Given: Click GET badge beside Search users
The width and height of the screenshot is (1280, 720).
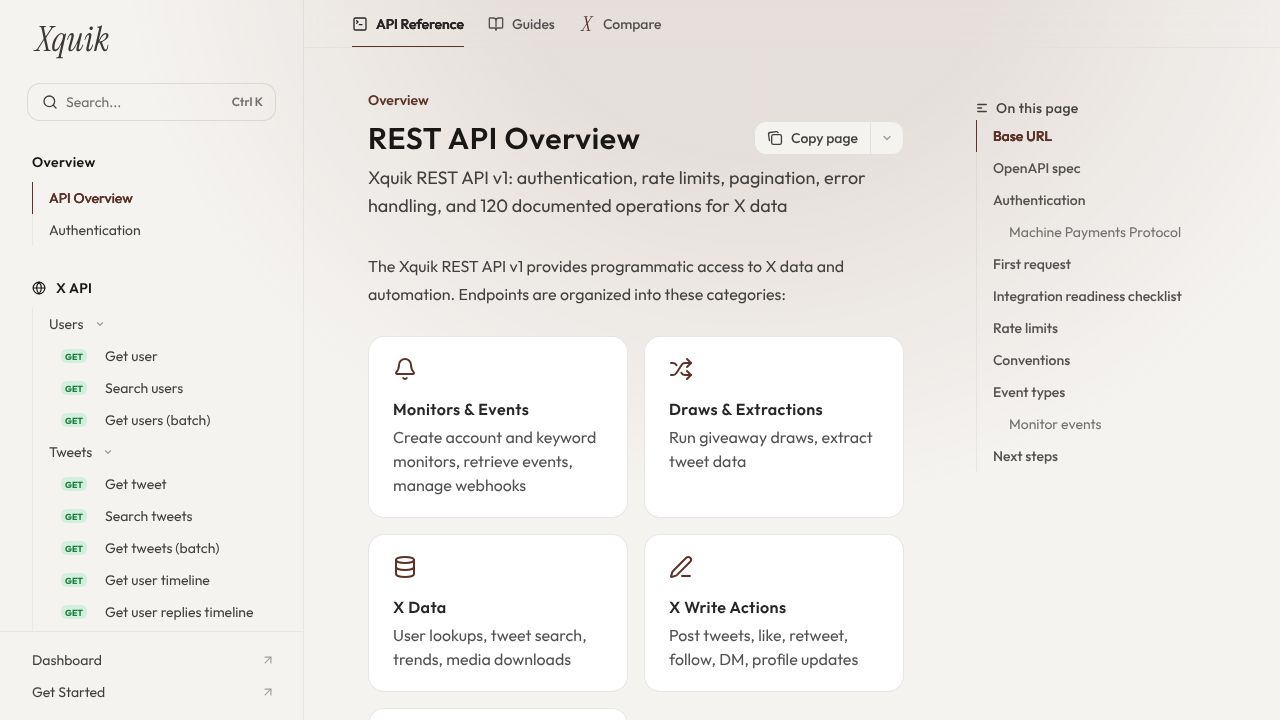Looking at the screenshot, I should [74, 389].
